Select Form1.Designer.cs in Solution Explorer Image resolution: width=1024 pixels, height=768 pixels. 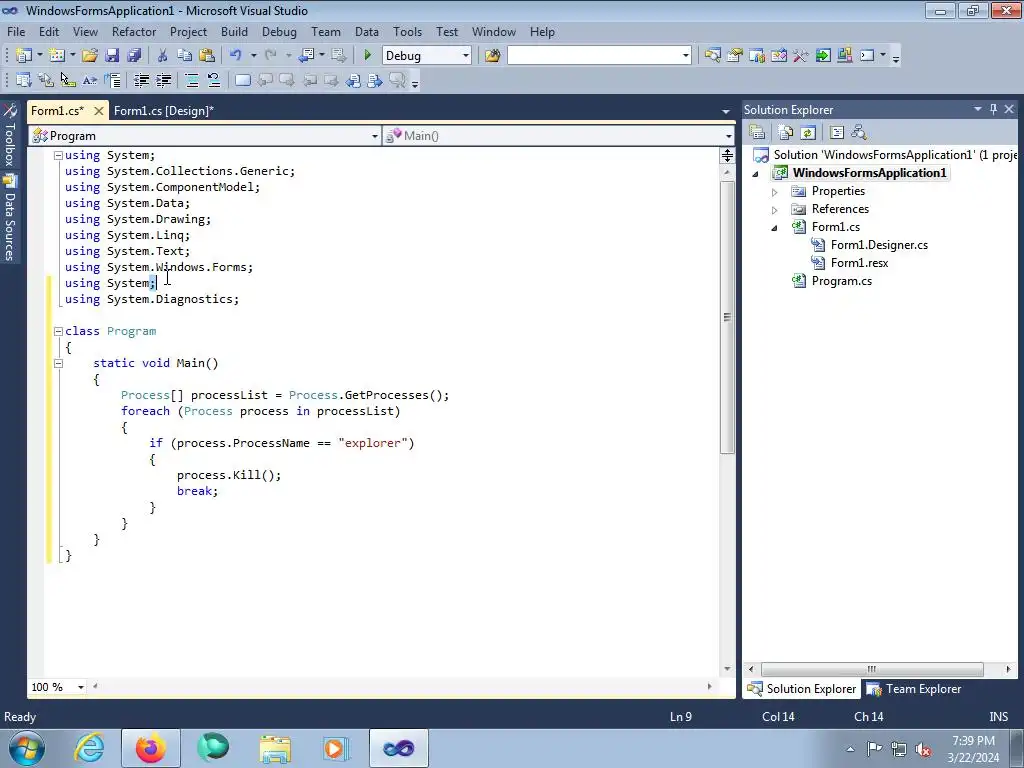point(879,245)
